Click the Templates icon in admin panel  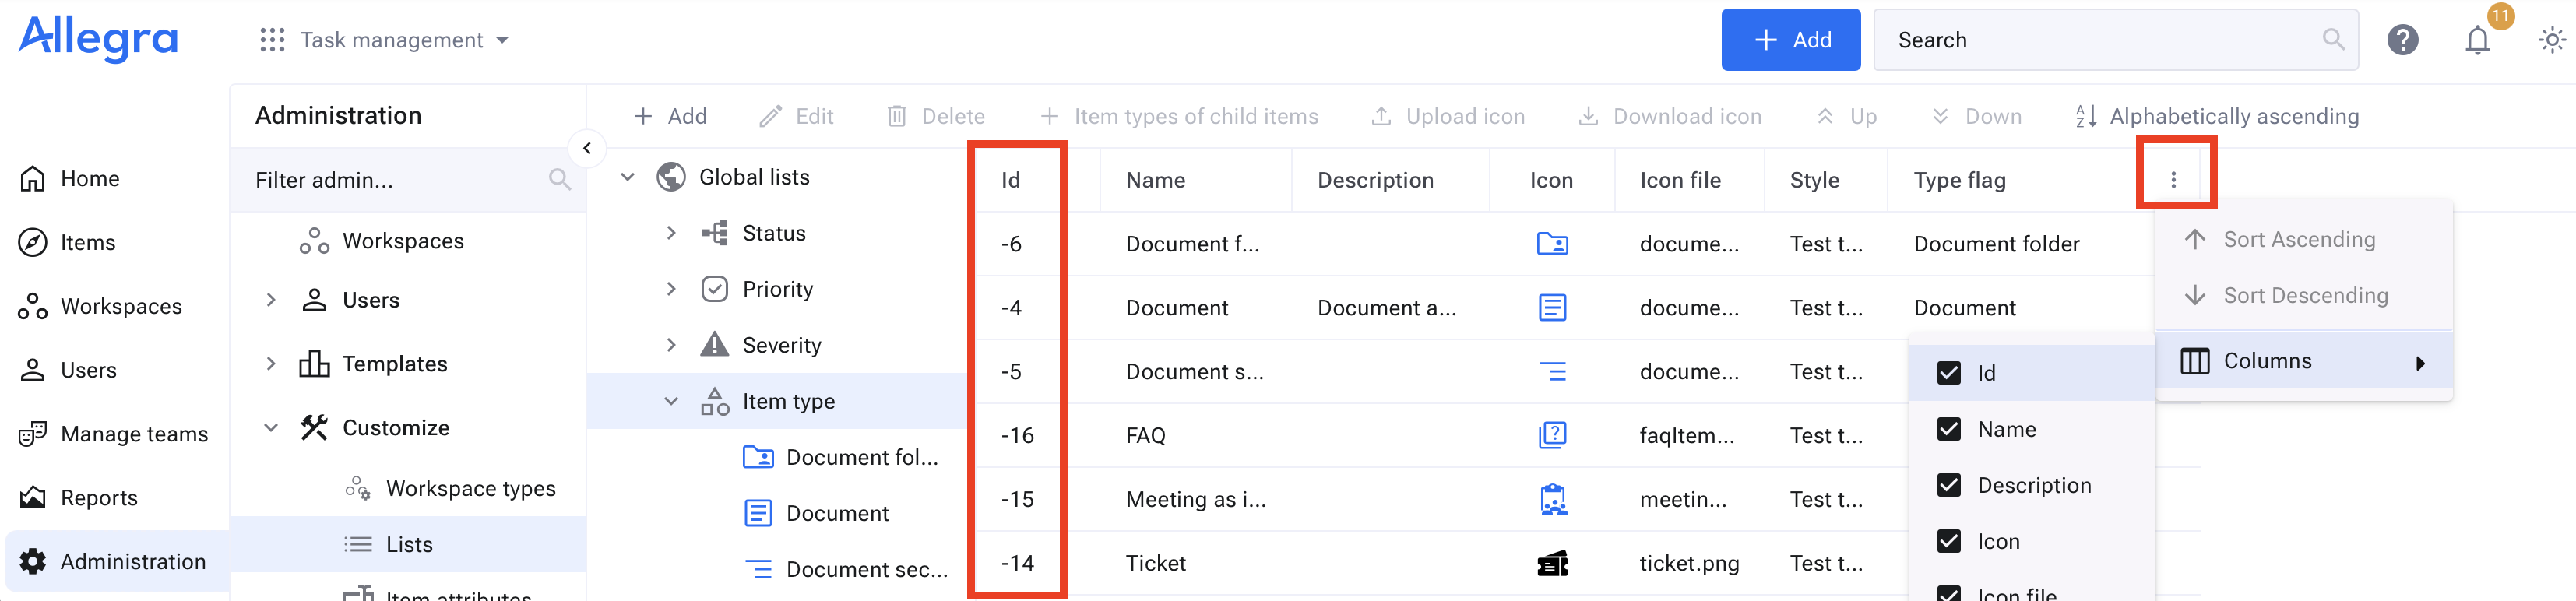(314, 364)
